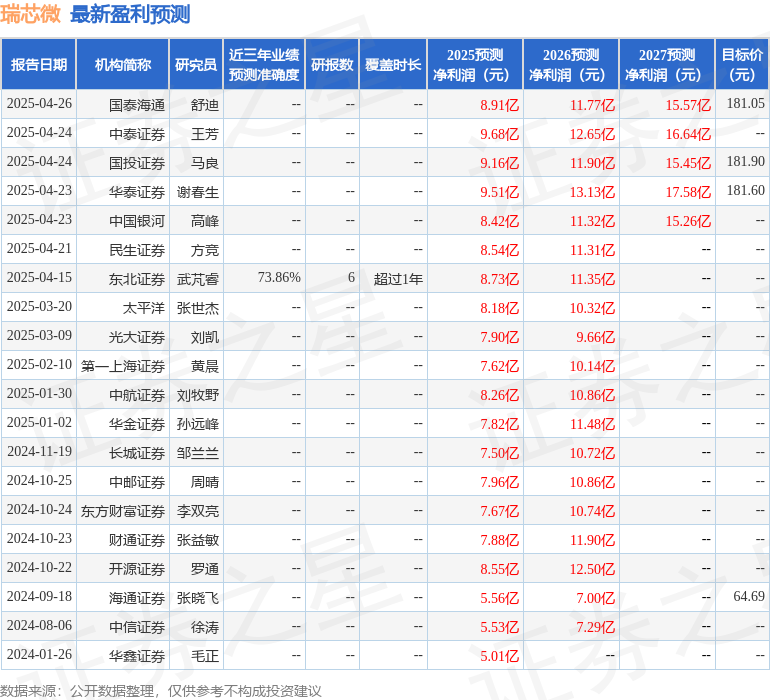Screen dimensions: 770x700
Task: Click researcher name 黄晨
Action: (x=205, y=366)
